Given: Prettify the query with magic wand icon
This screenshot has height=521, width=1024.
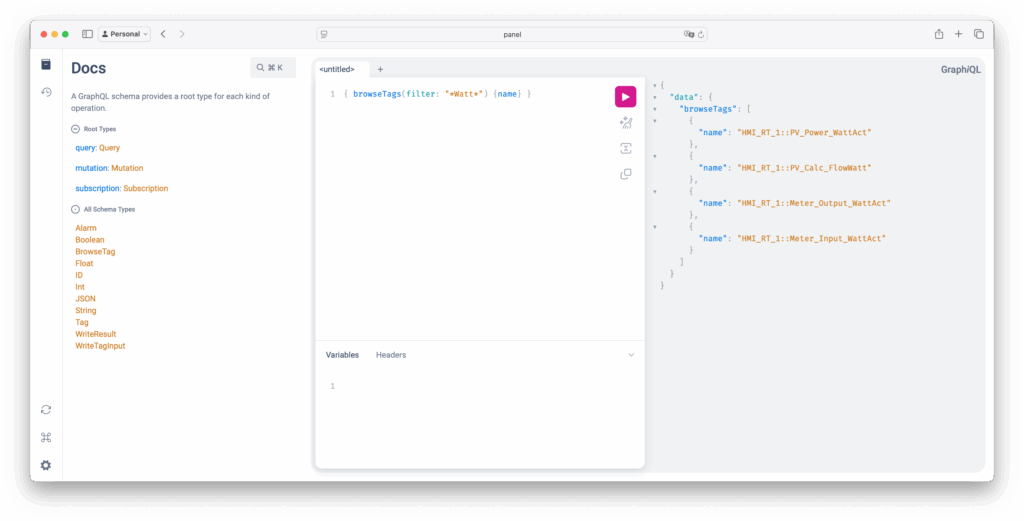Looking at the screenshot, I should [x=626, y=123].
